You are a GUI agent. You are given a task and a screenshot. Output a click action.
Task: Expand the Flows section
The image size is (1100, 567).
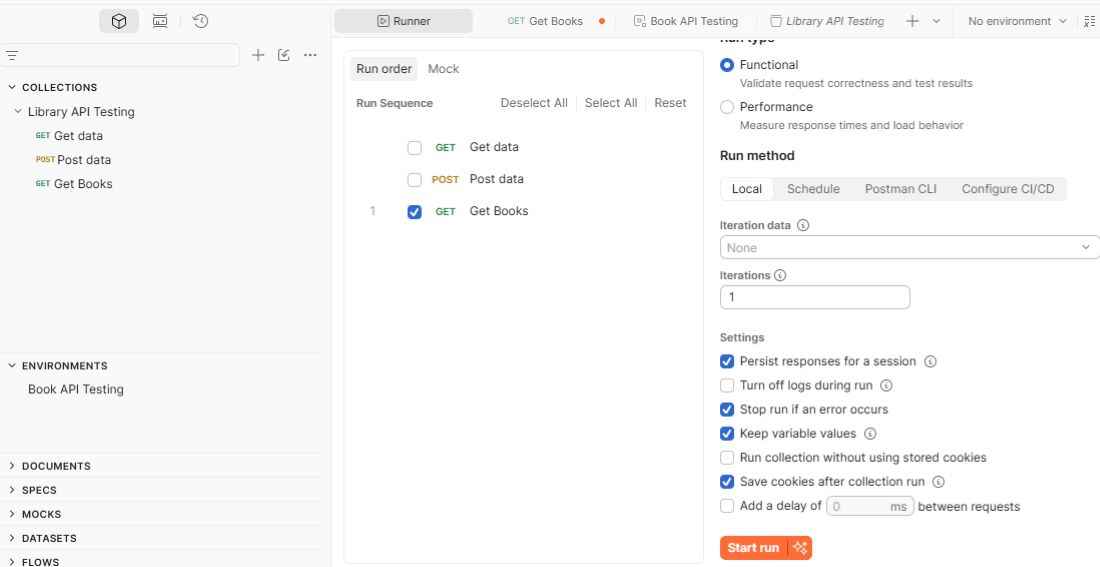click(12, 561)
